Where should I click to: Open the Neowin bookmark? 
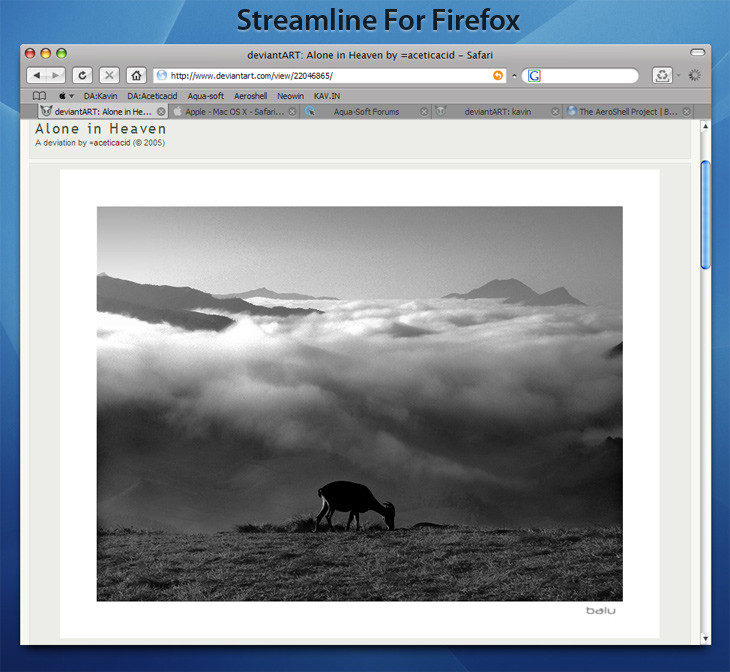pyautogui.click(x=291, y=96)
